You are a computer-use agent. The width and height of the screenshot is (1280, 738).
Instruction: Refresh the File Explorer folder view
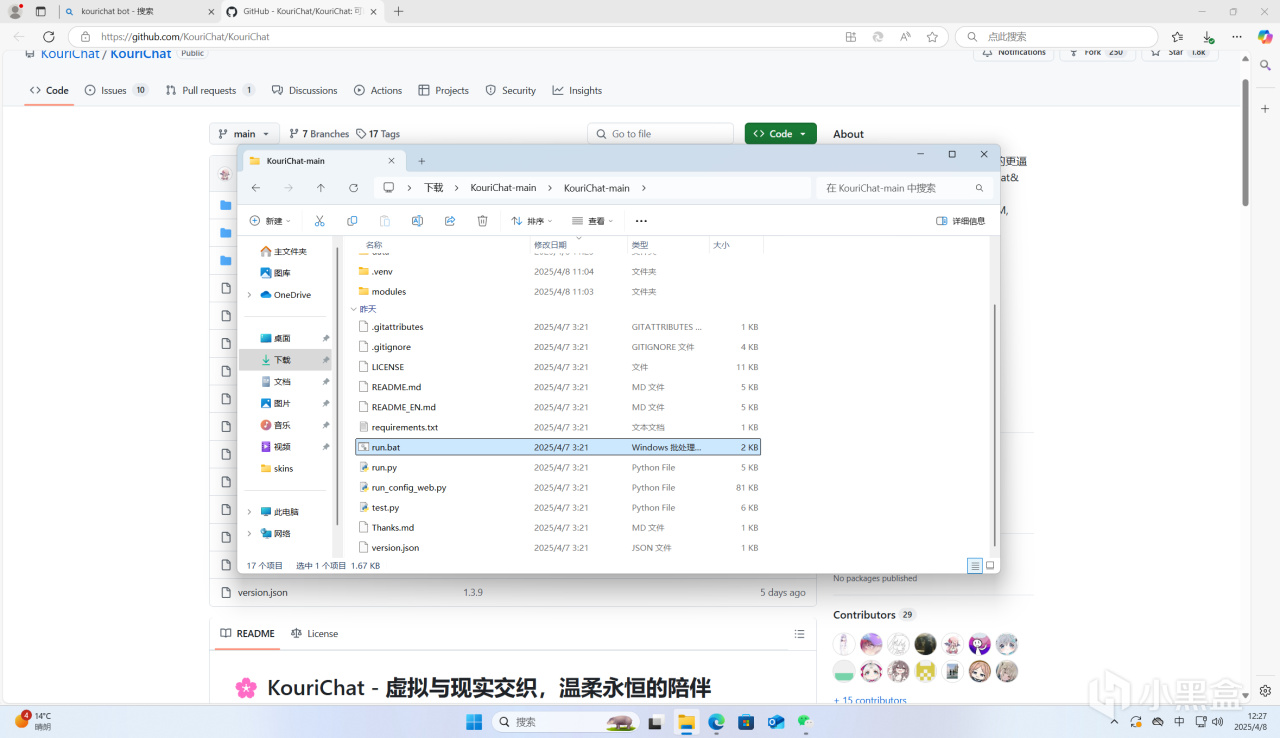pos(353,188)
